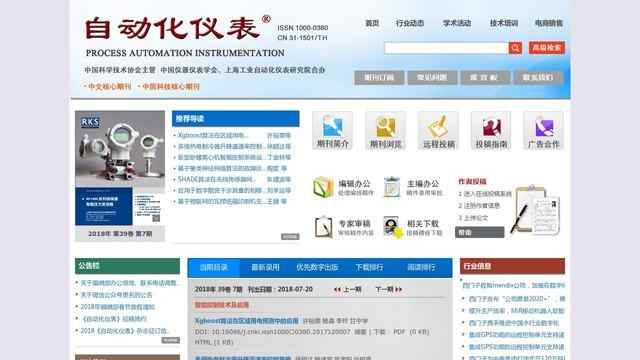Switch to the 当期目录 tab
Screen dimensions: 640x360
tap(214, 267)
